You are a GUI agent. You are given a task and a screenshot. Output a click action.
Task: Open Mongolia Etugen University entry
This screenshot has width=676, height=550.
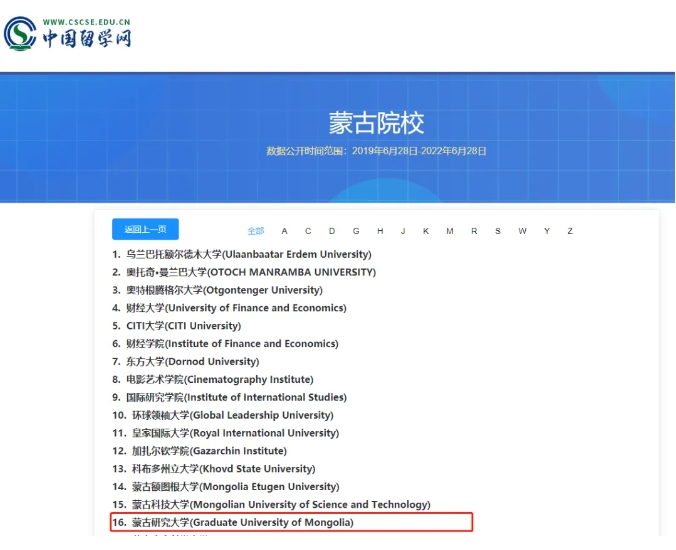tap(226, 487)
